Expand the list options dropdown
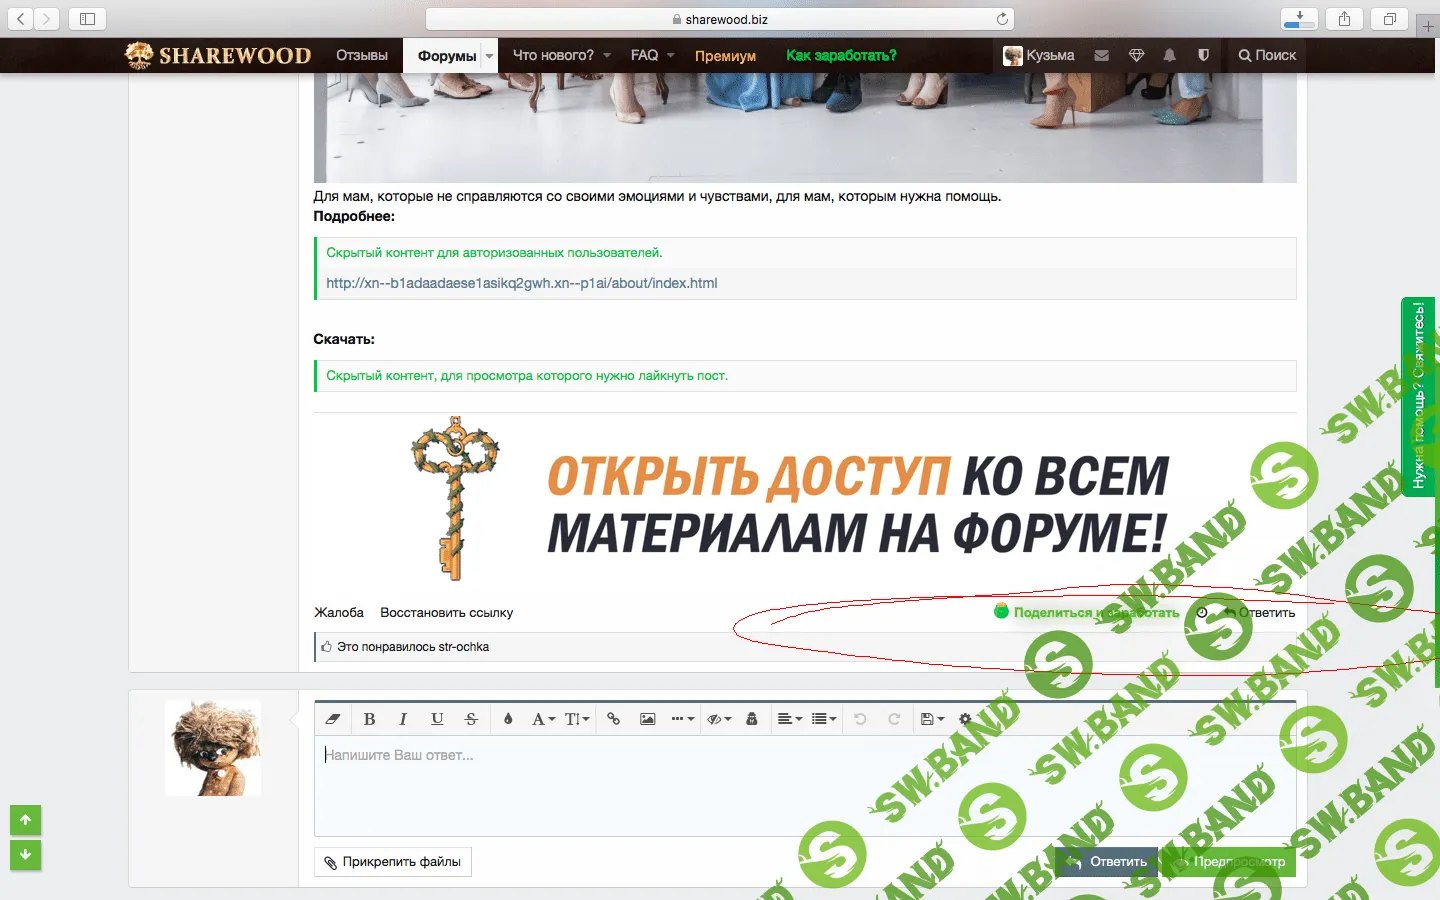Viewport: 1440px width, 900px height. pos(823,719)
